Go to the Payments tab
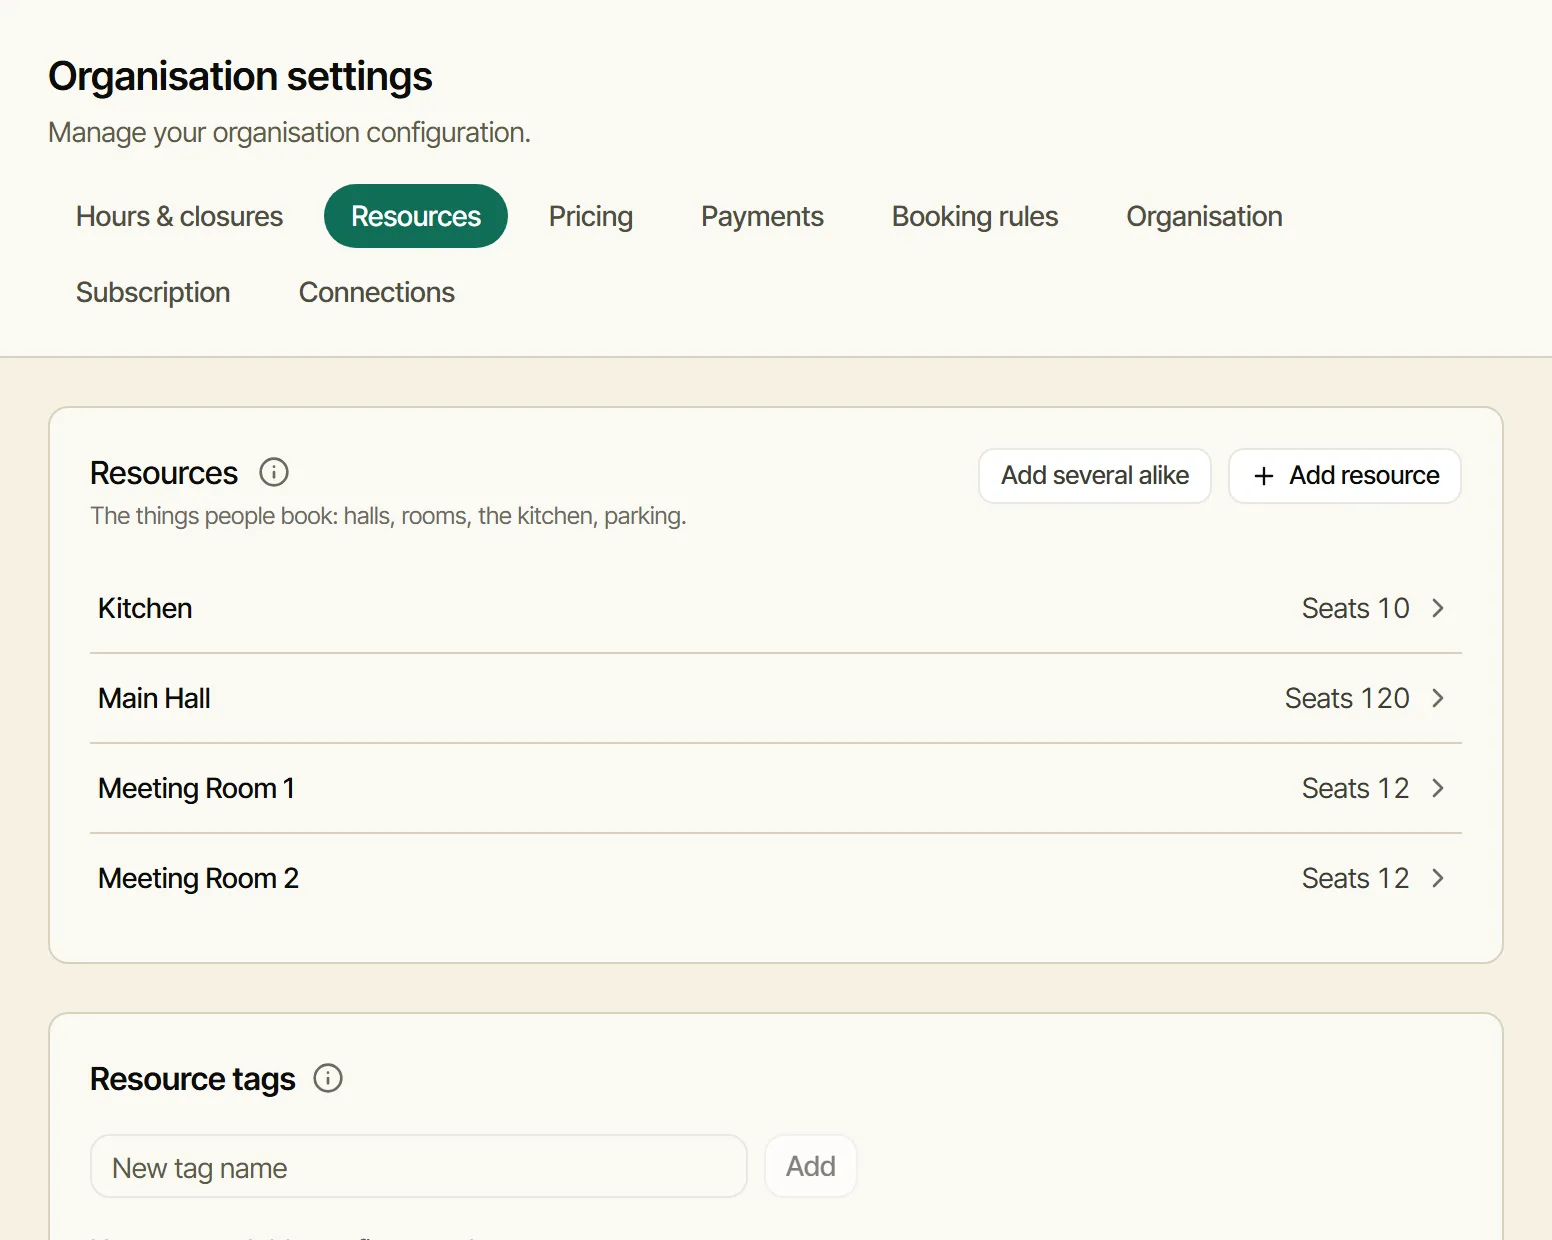This screenshot has width=1552, height=1240. click(x=762, y=216)
